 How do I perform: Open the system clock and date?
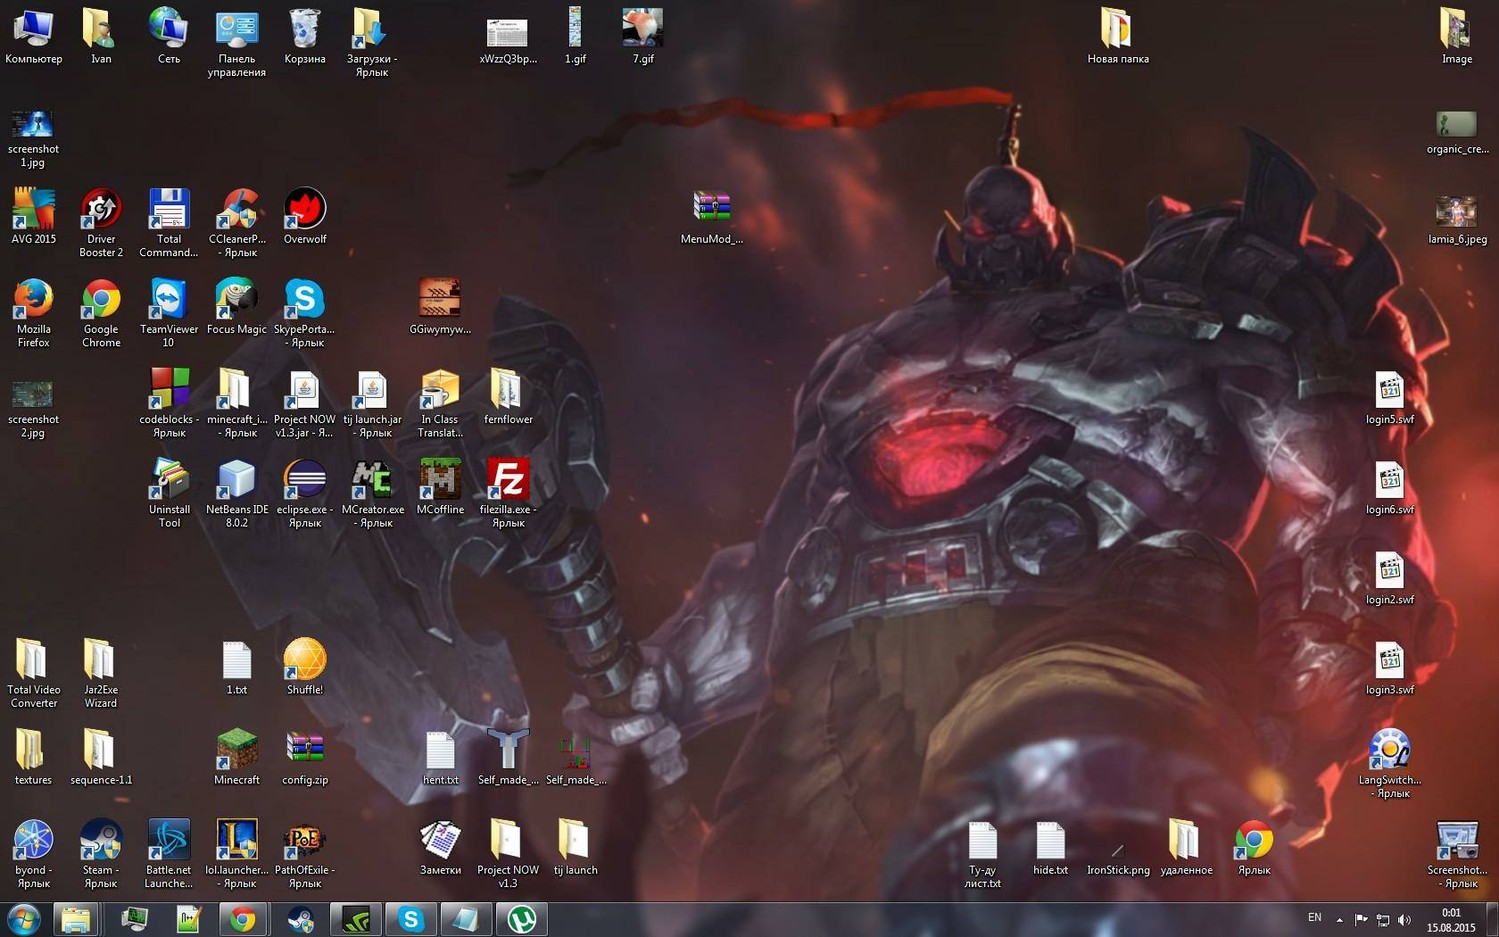pyautogui.click(x=1451, y=920)
